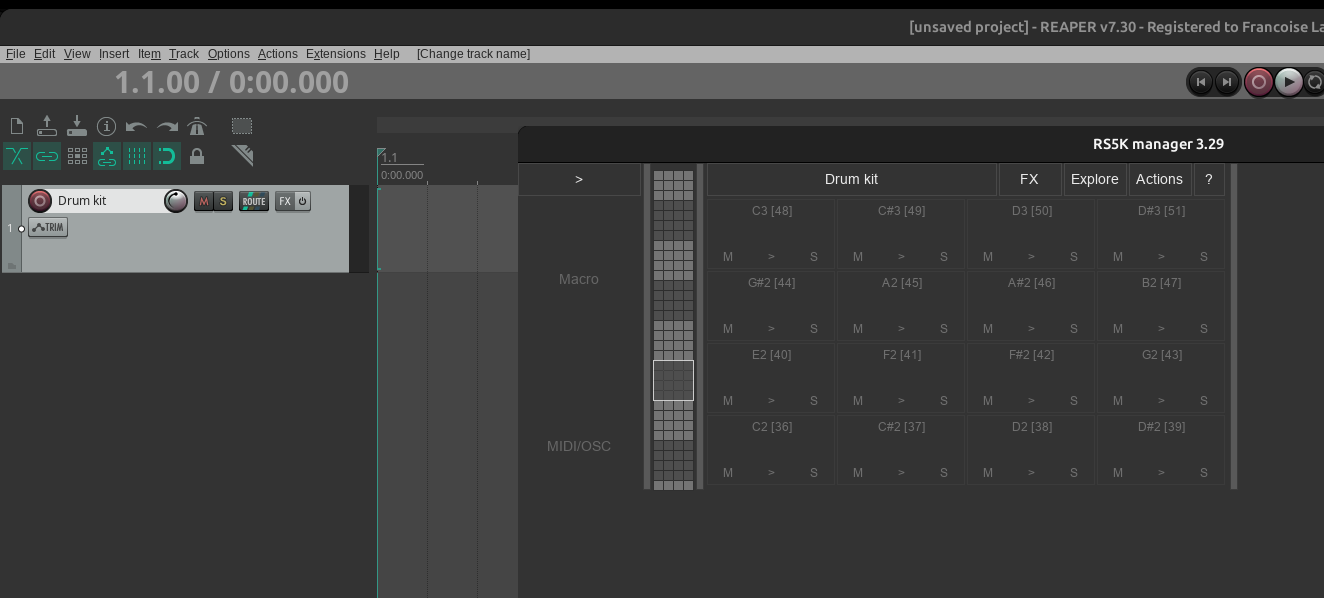
Task: Open the Macro tab in RS5K manager
Action: click(x=579, y=279)
